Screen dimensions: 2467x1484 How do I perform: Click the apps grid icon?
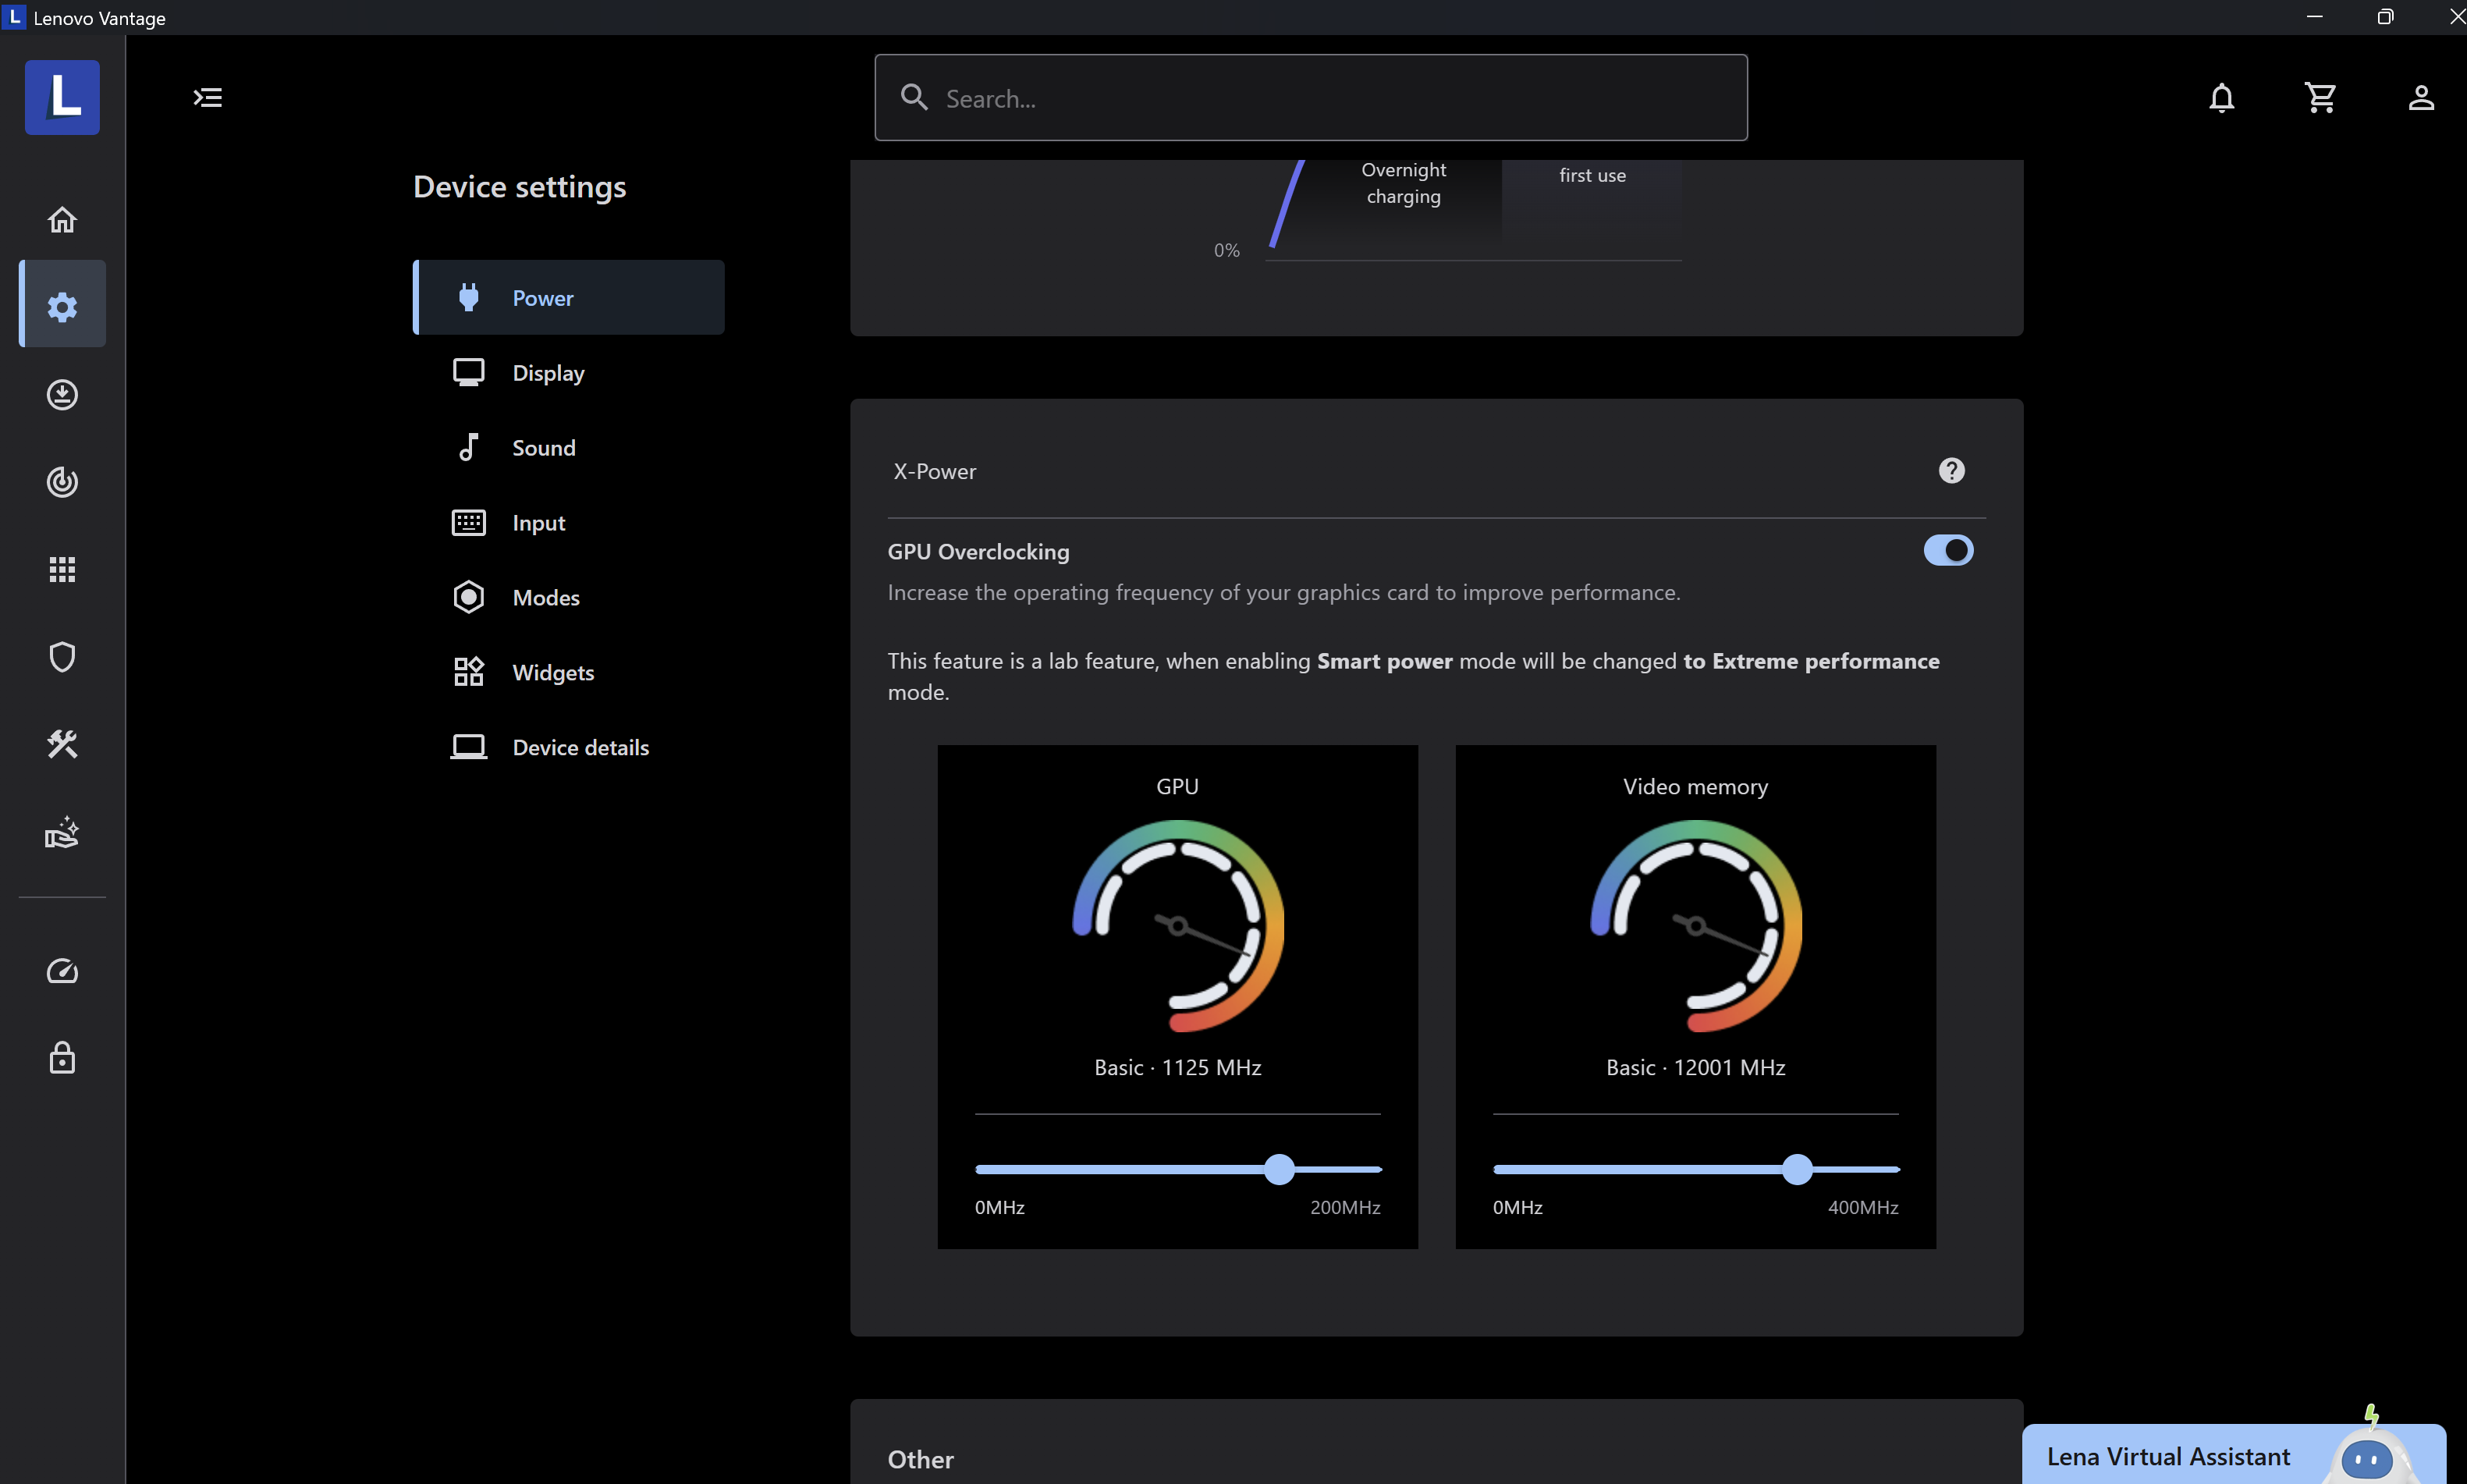(62, 569)
